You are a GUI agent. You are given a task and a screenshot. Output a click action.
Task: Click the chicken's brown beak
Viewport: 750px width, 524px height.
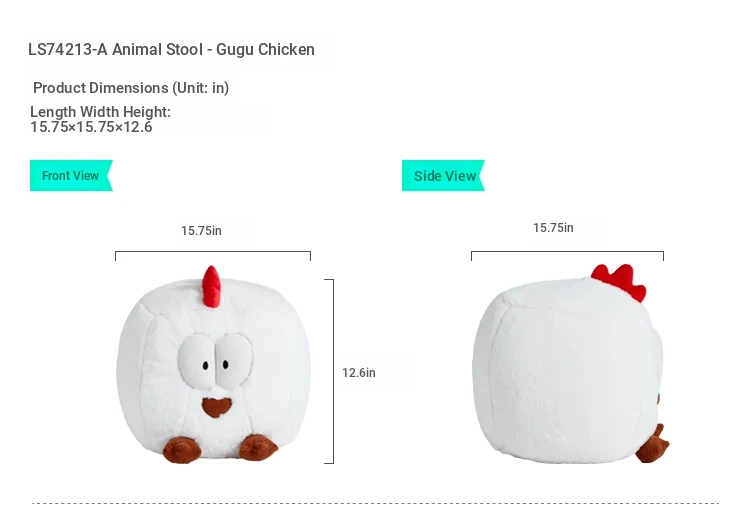(217, 407)
